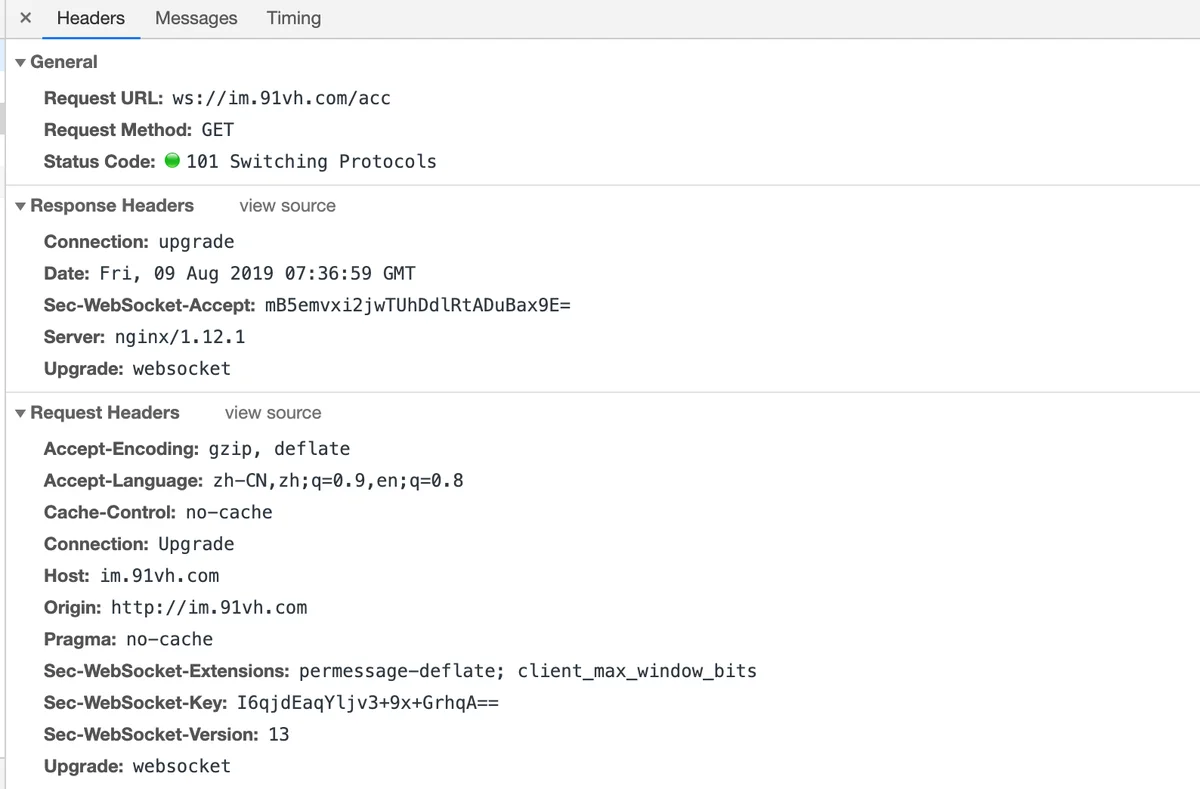This screenshot has height=789, width=1200.
Task: Select the Headers tab
Action: pos(91,18)
